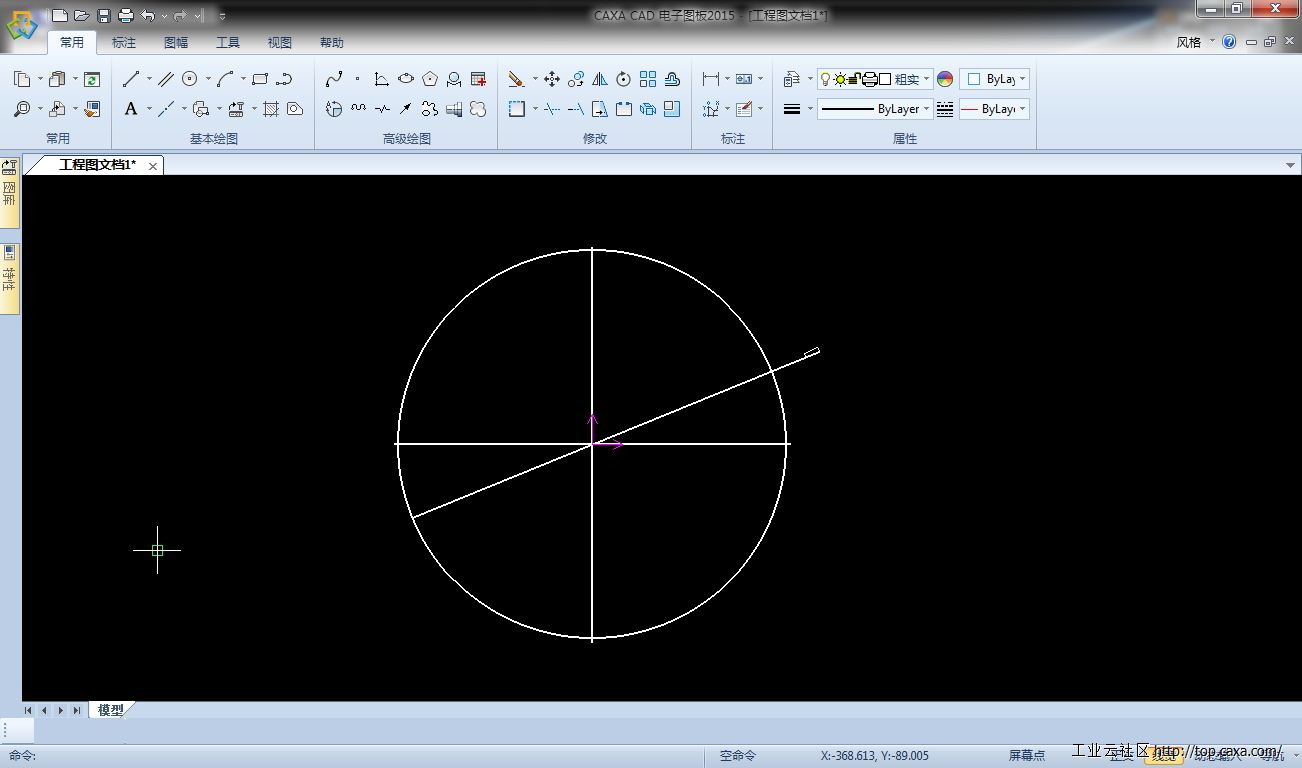Image resolution: width=1302 pixels, height=768 pixels.
Task: Select the Move tool with four arrows
Action: (551, 79)
